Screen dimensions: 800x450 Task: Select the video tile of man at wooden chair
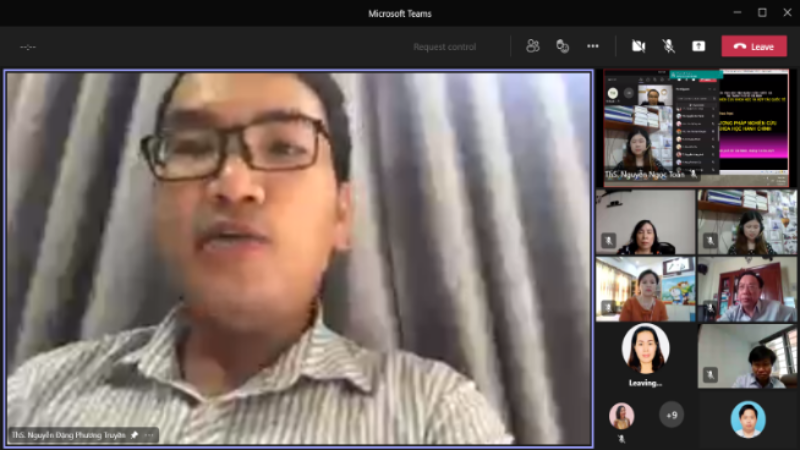pos(747,289)
